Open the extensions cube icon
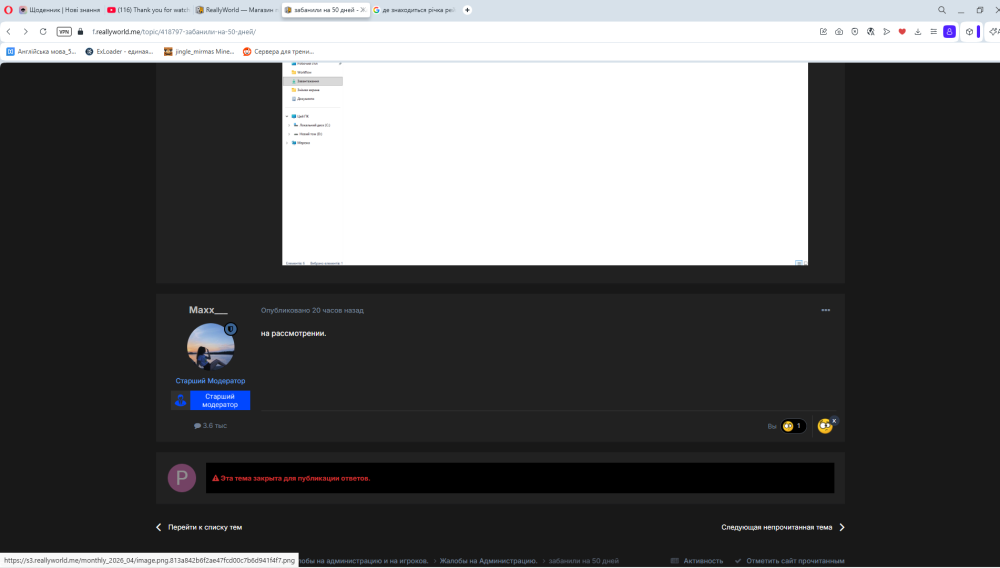Viewport: 1000px width, 568px height. click(969, 31)
